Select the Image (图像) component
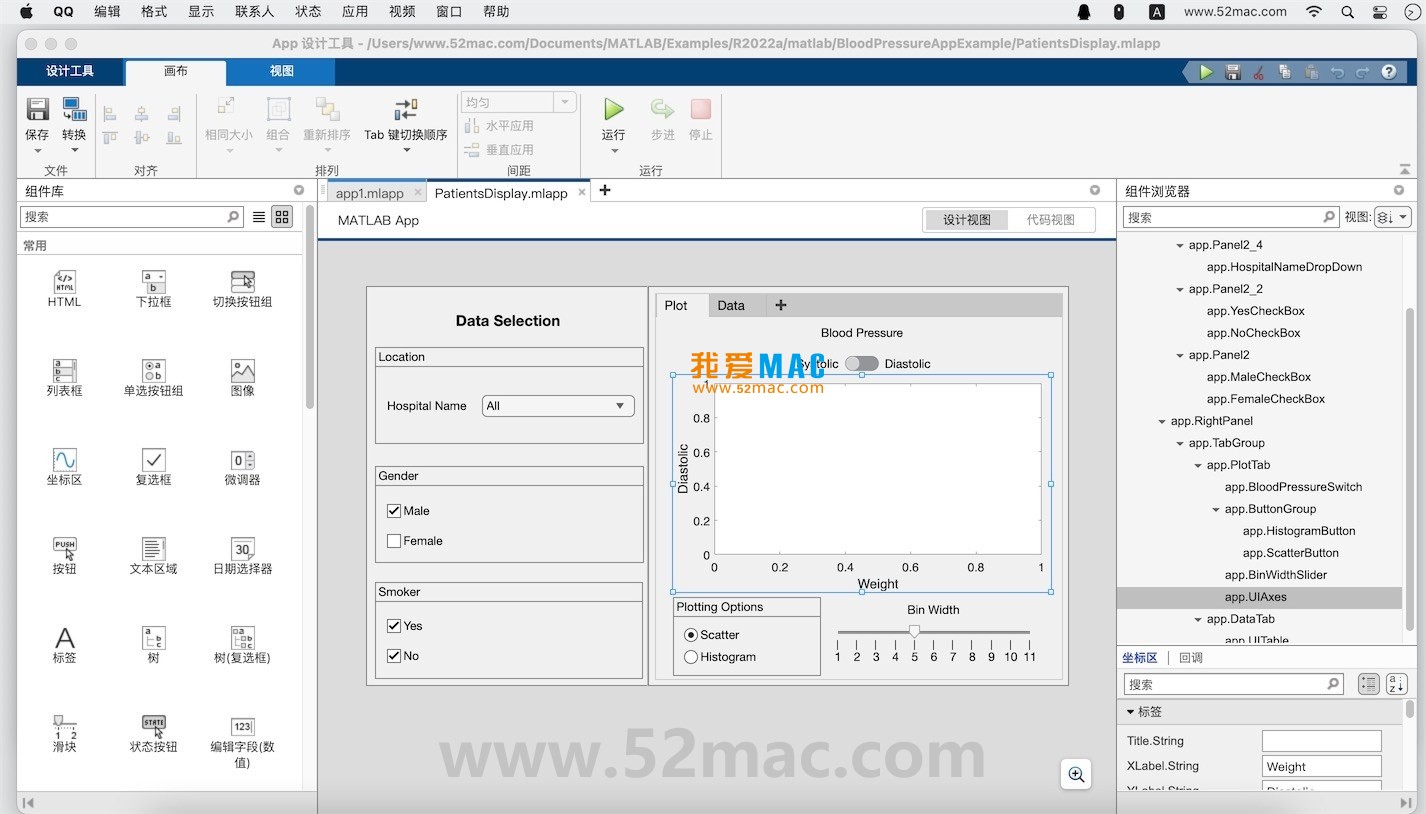Viewport: 1426px width, 814px height. coord(242,378)
